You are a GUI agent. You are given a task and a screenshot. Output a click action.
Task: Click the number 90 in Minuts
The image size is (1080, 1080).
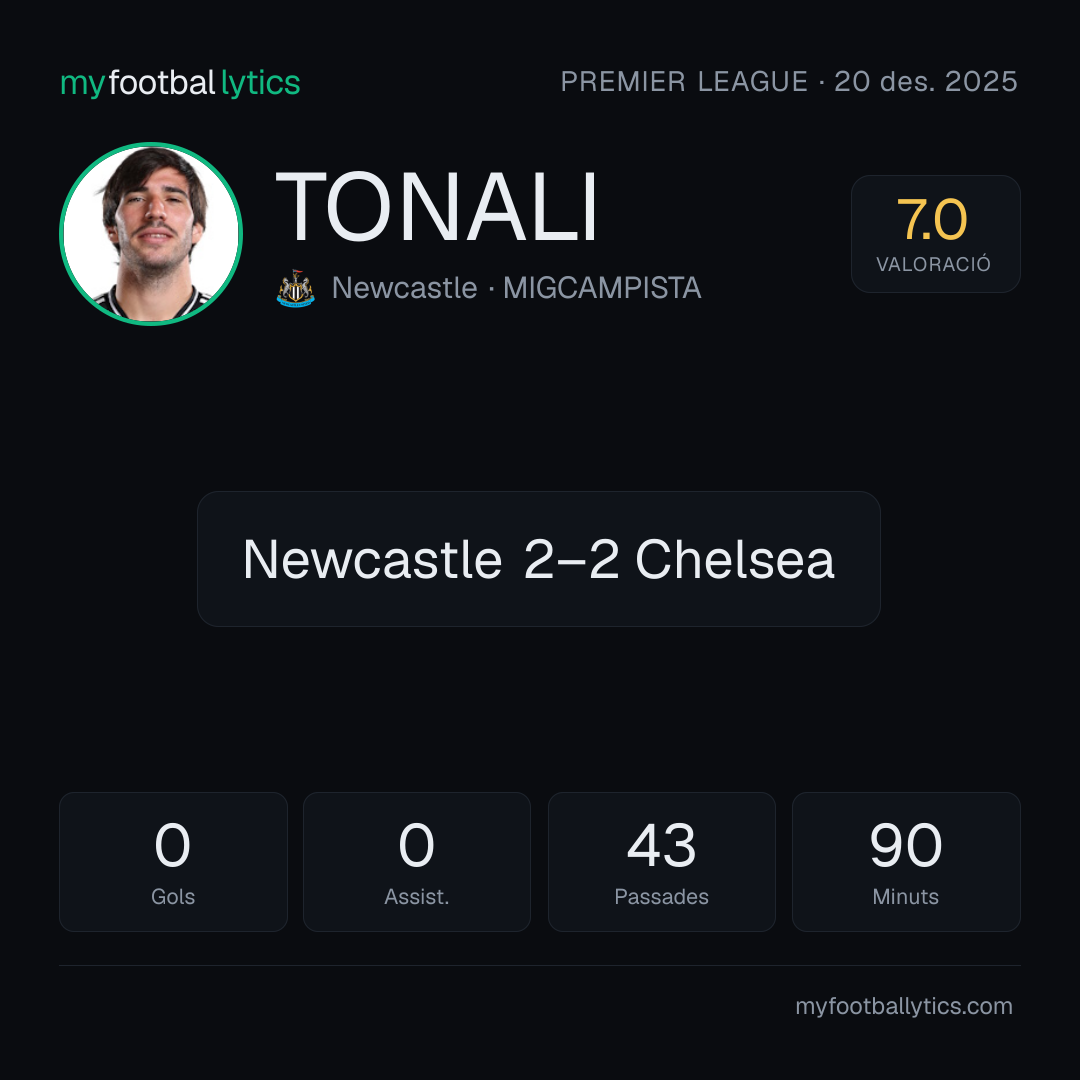tap(906, 845)
